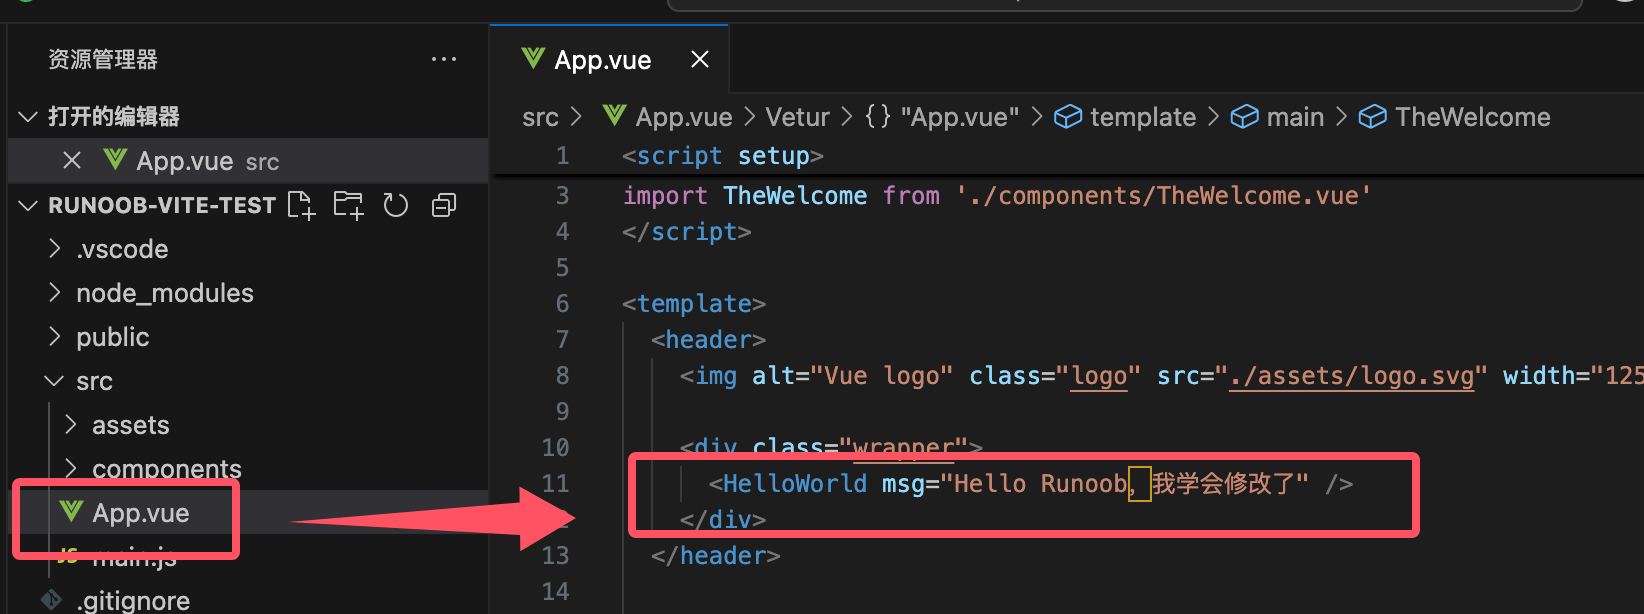Viewport: 1644px width, 614px height.
Task: Click the template breadcrumb item
Action: click(1142, 117)
